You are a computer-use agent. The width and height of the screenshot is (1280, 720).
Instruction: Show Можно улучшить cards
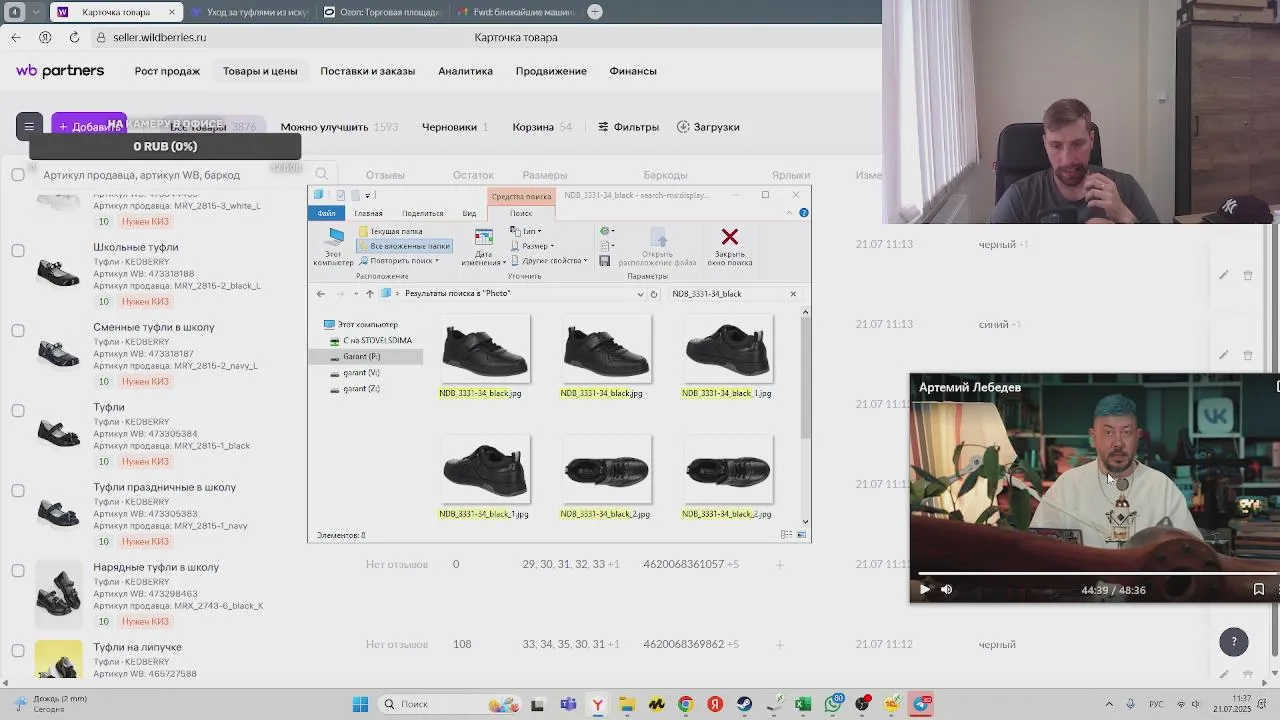pos(339,127)
